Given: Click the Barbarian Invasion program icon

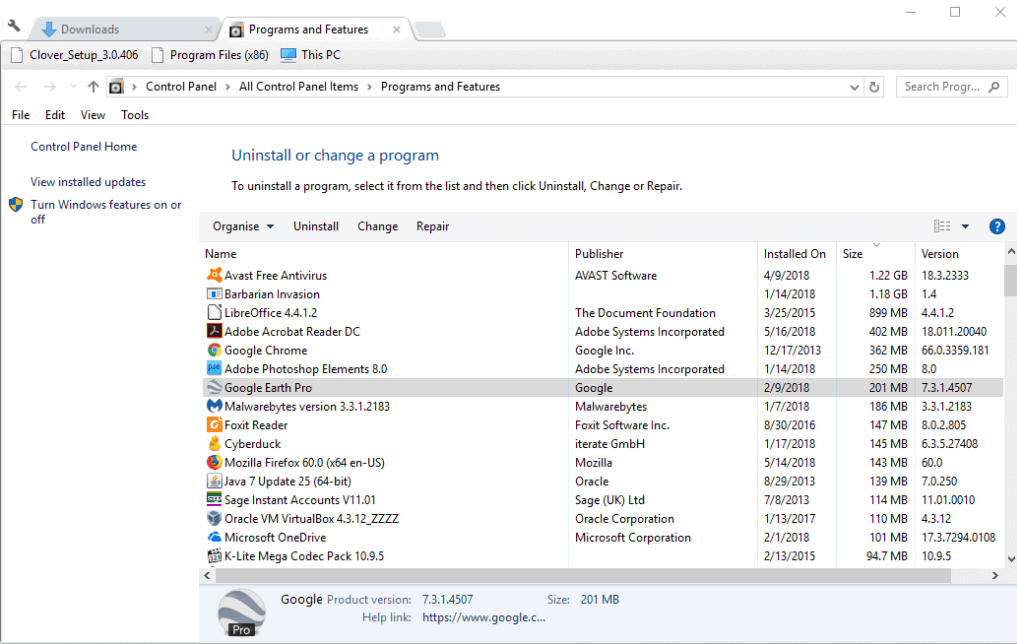Looking at the screenshot, I should 214,294.
